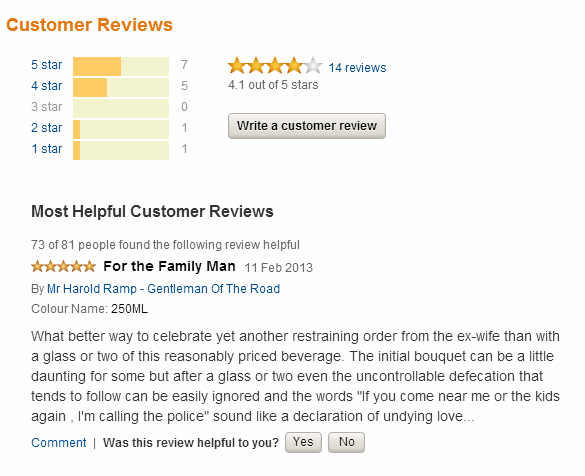Click the 5 star histogram bar
The image size is (585, 476).
121,66
